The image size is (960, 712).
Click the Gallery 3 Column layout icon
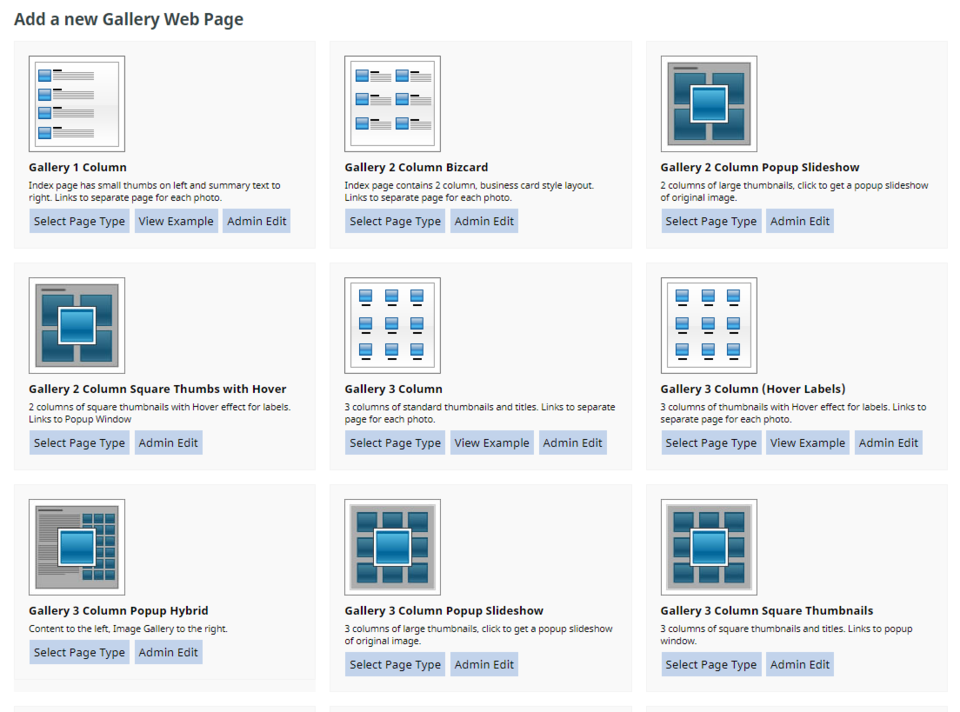(393, 326)
